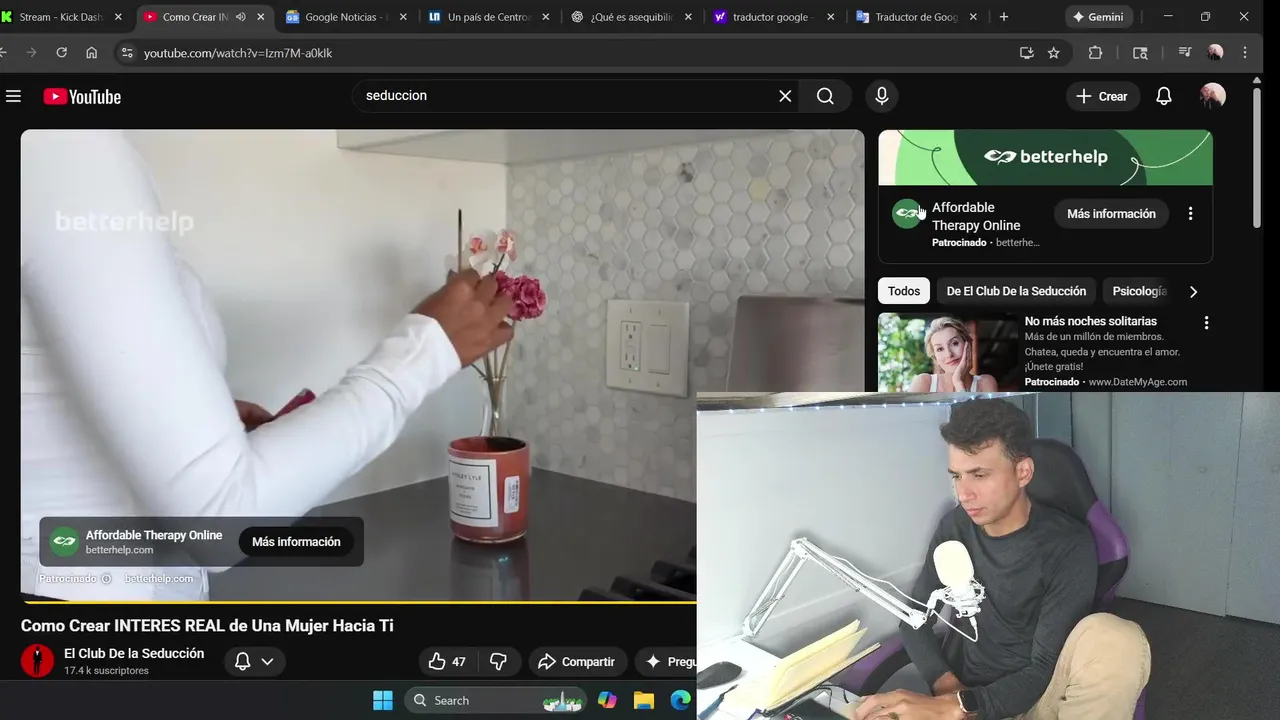This screenshot has height=720, width=1280.
Task: Click the install/cast icon in address bar
Action: point(1026,53)
